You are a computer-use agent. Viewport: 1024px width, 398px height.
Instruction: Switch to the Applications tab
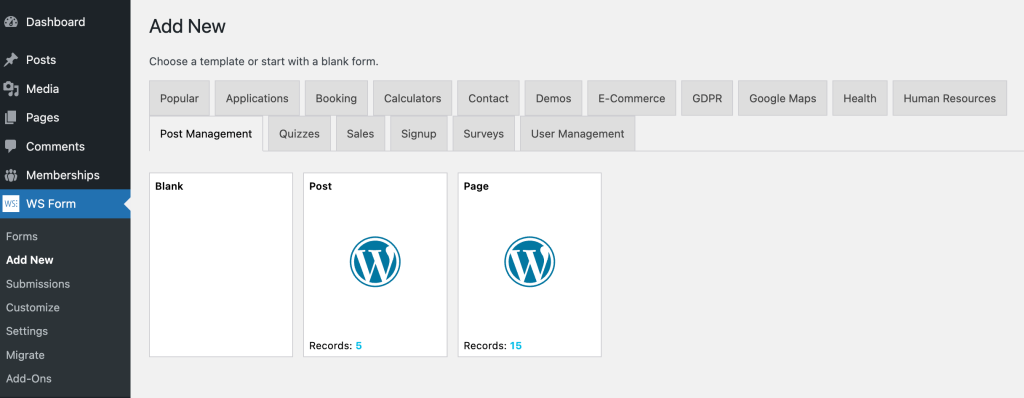tap(257, 98)
